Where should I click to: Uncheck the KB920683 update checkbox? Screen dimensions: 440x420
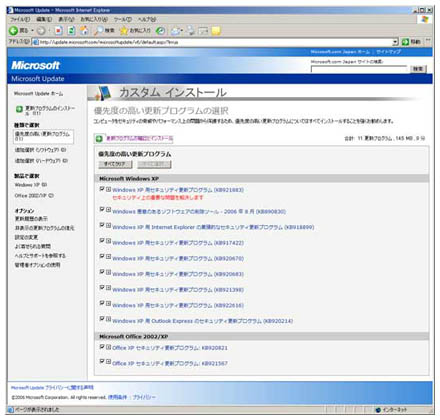pyautogui.click(x=102, y=272)
